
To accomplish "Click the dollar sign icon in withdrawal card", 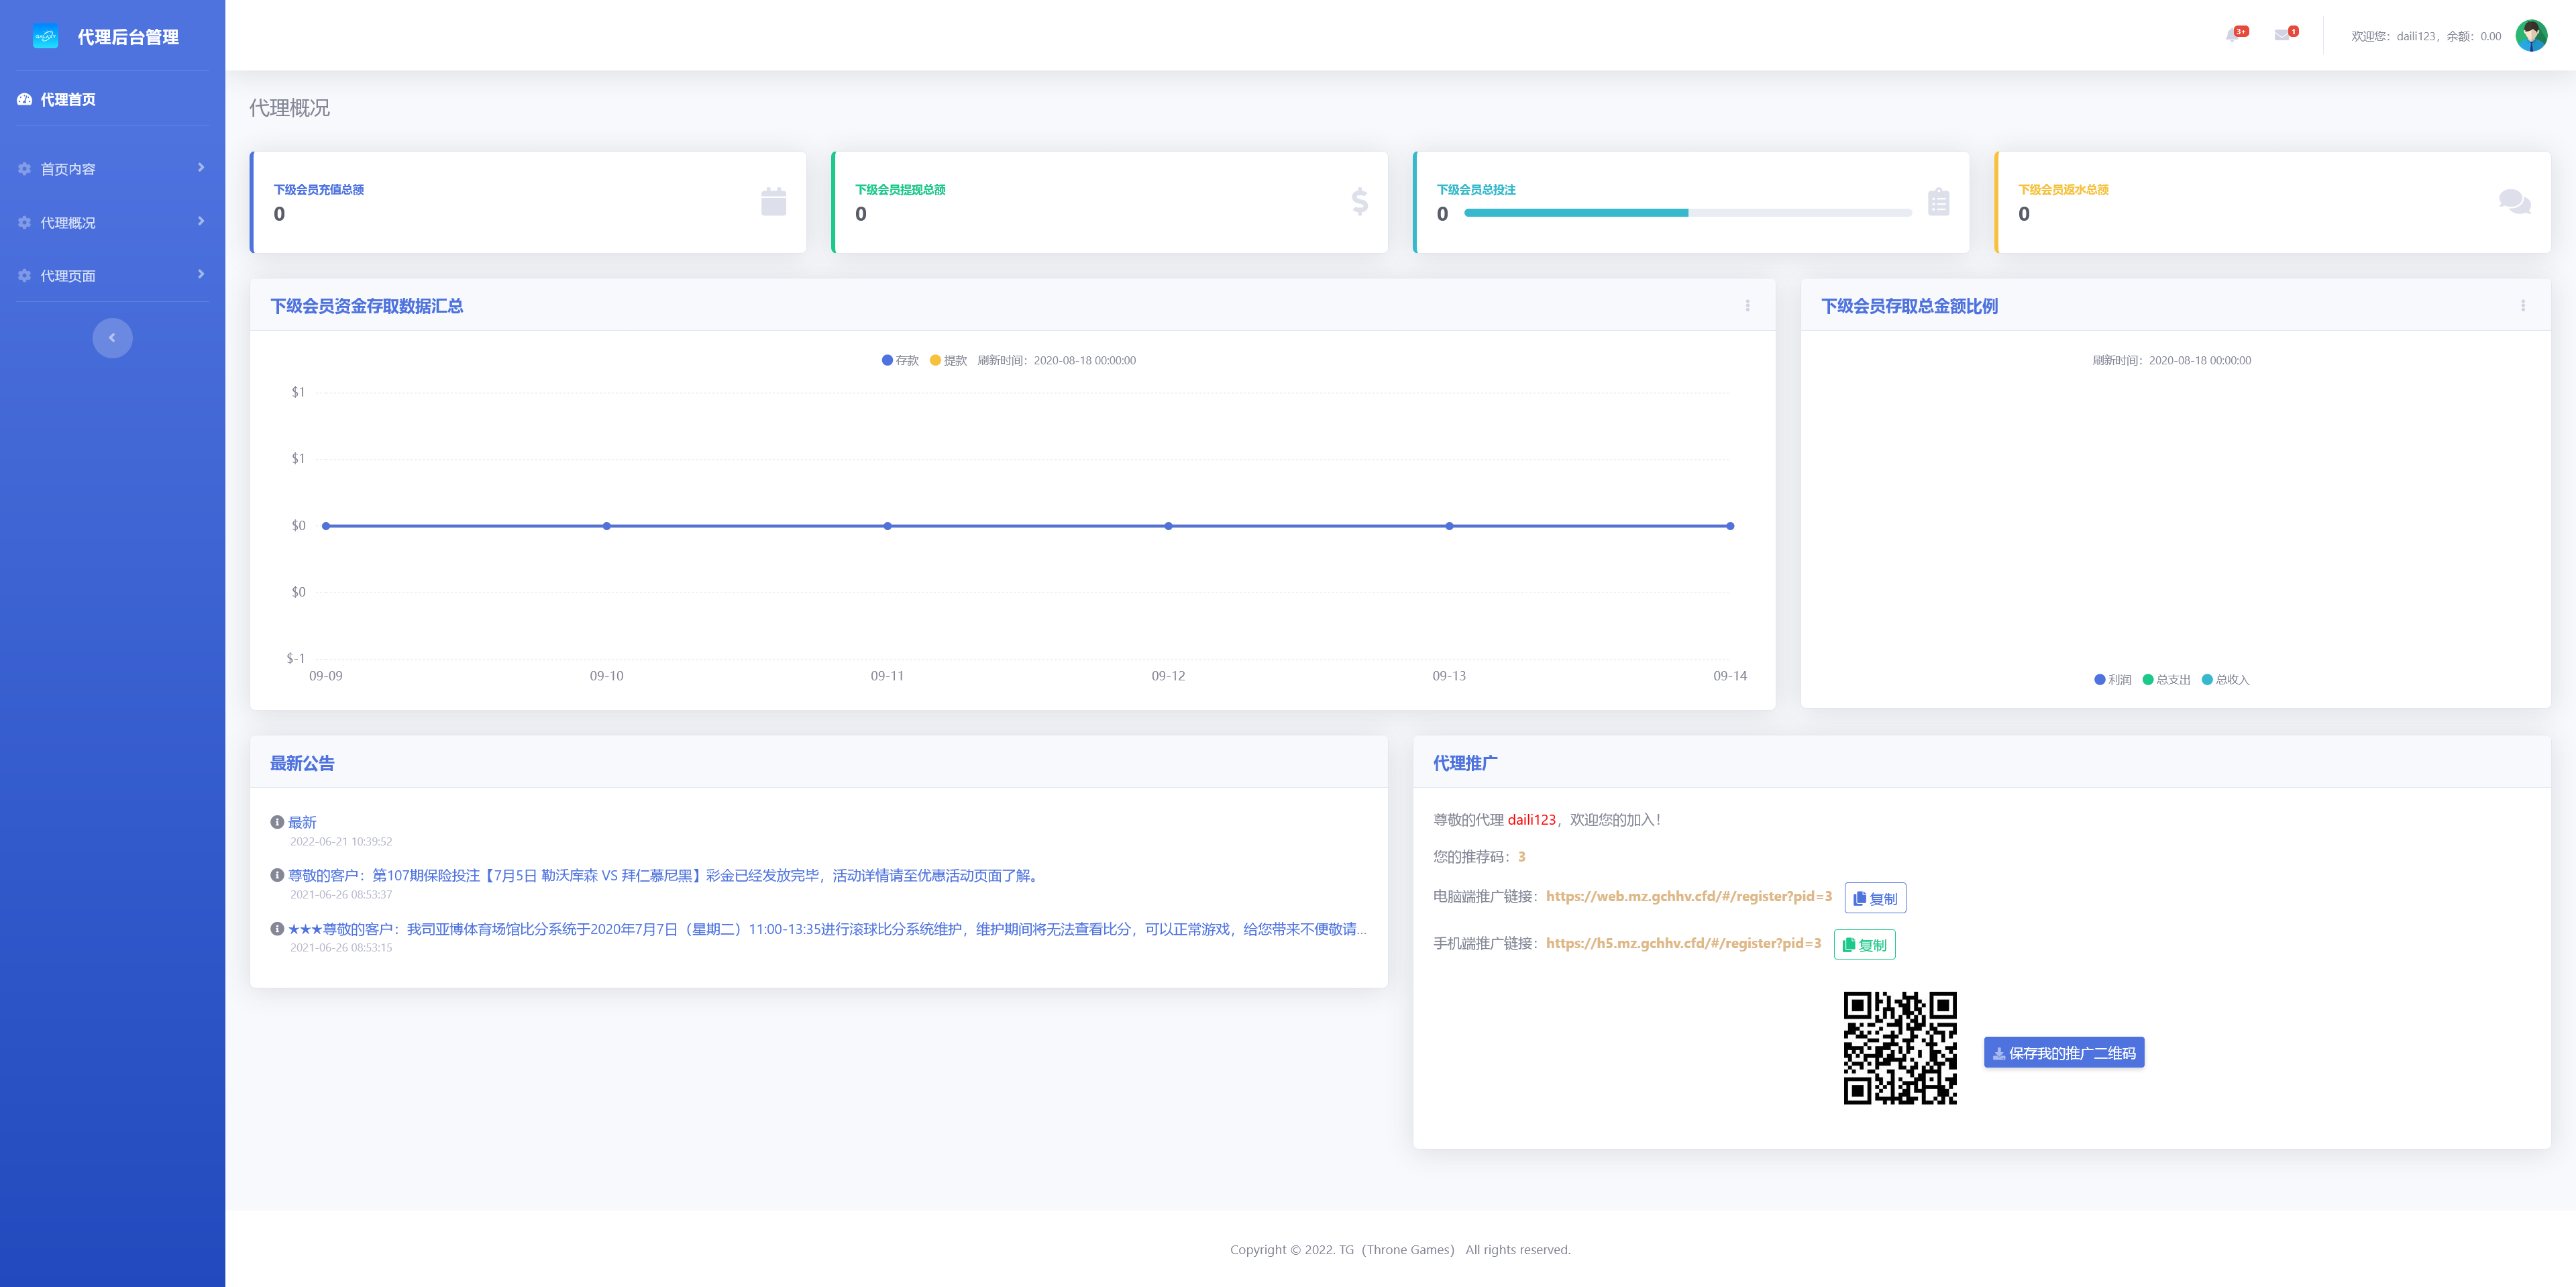I will click(x=1359, y=202).
